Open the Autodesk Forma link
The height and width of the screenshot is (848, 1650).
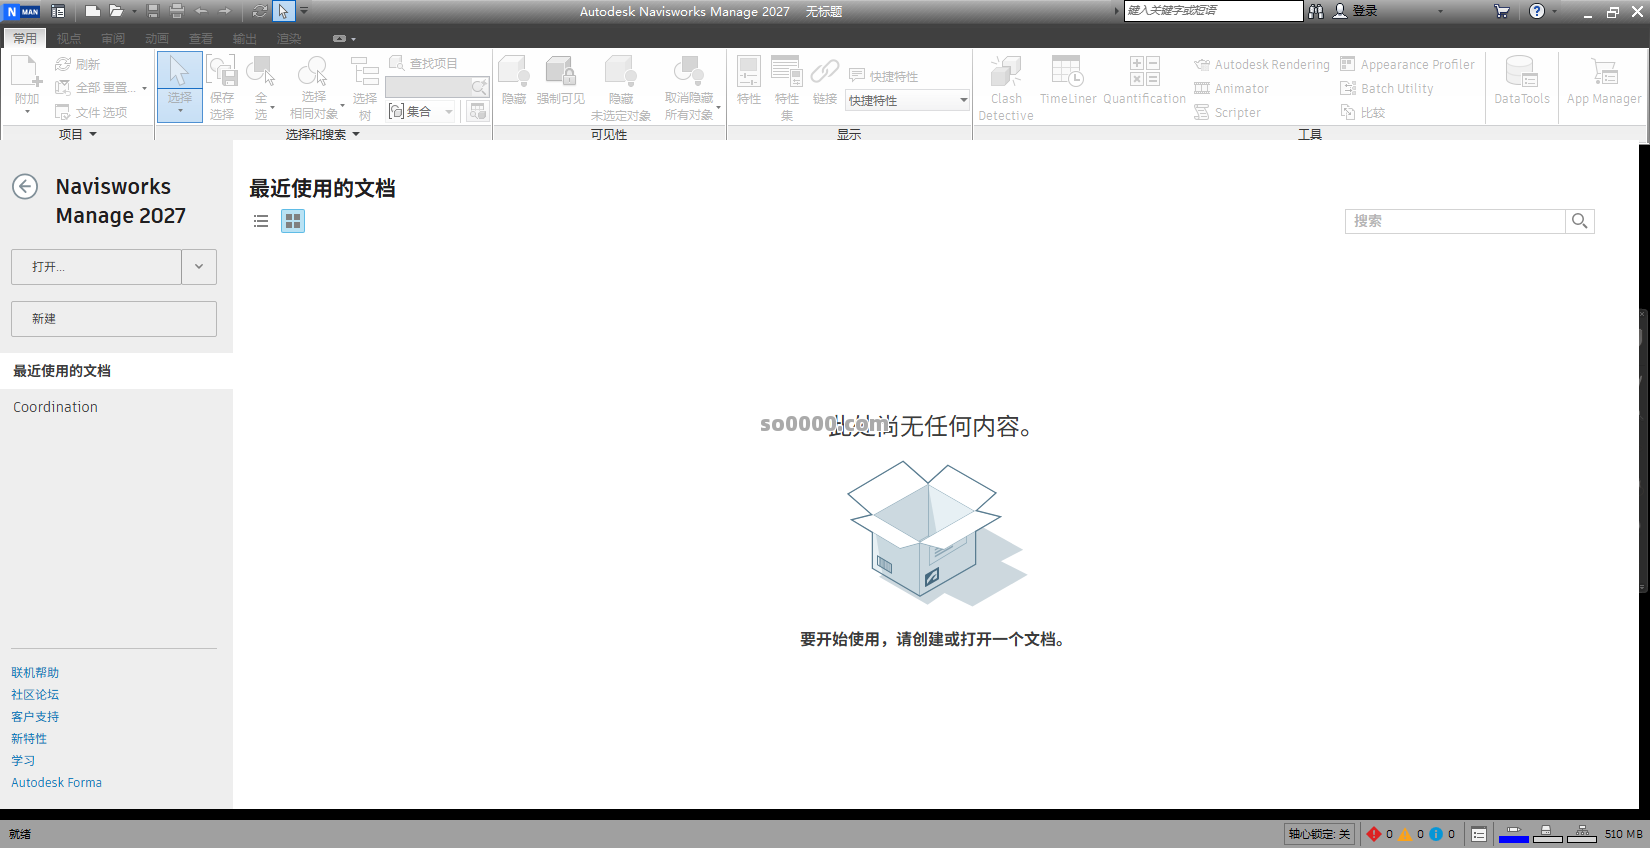tap(57, 783)
